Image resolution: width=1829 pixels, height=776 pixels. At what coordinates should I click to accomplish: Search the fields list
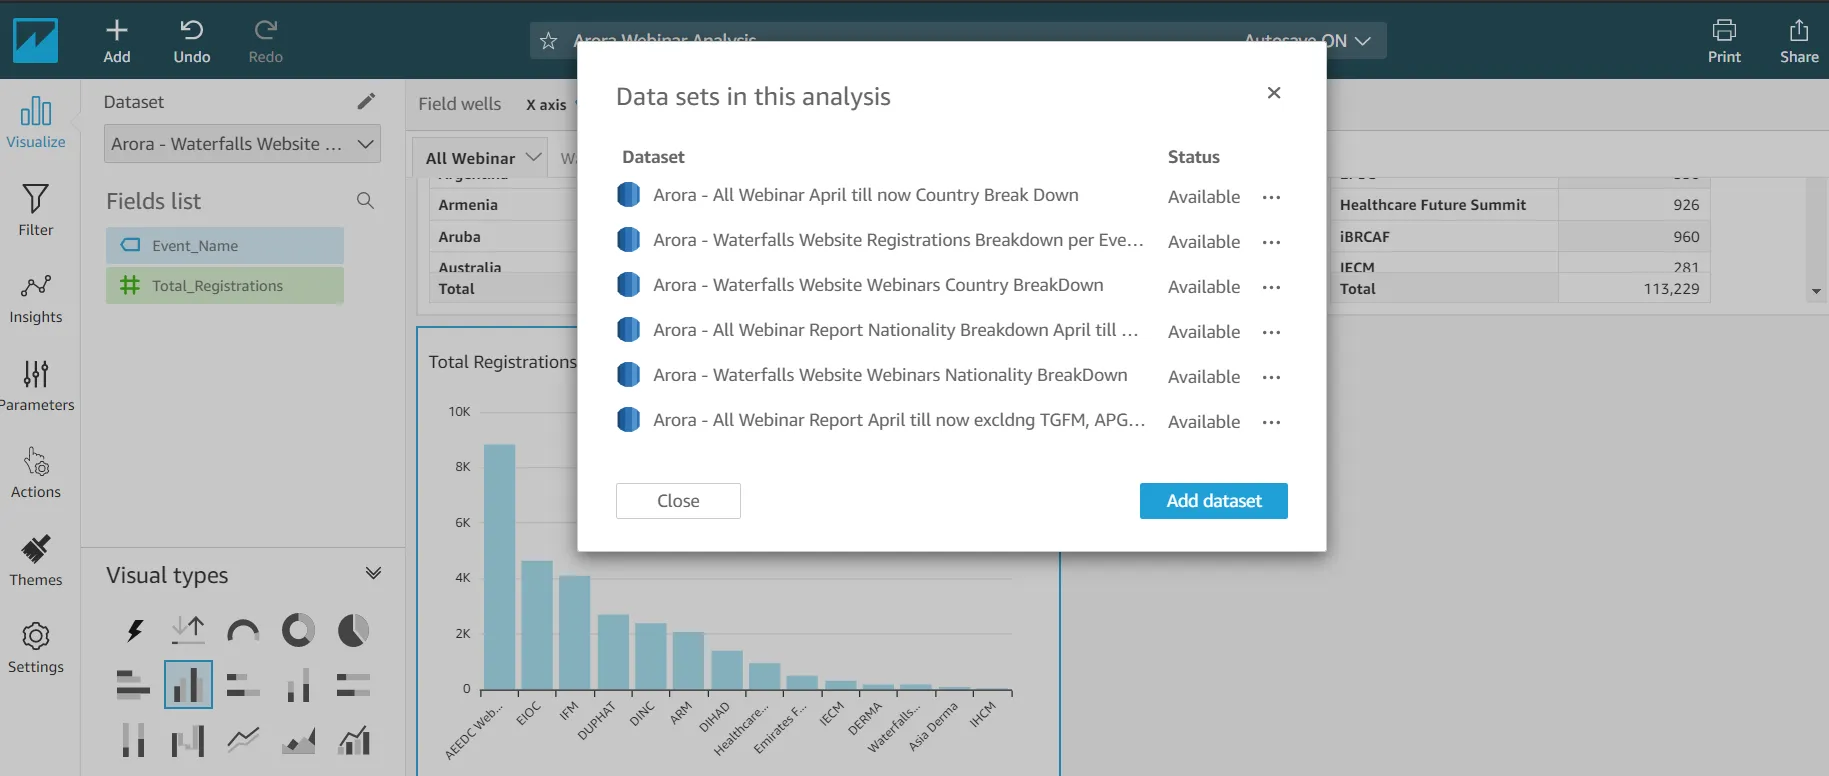point(366,201)
